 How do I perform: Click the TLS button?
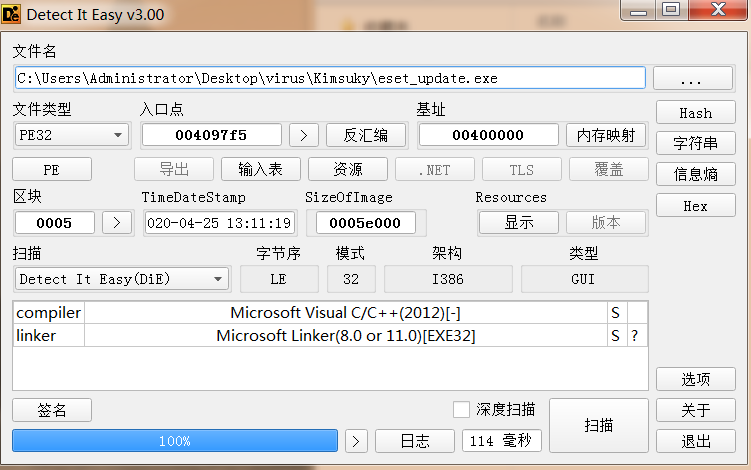522,169
